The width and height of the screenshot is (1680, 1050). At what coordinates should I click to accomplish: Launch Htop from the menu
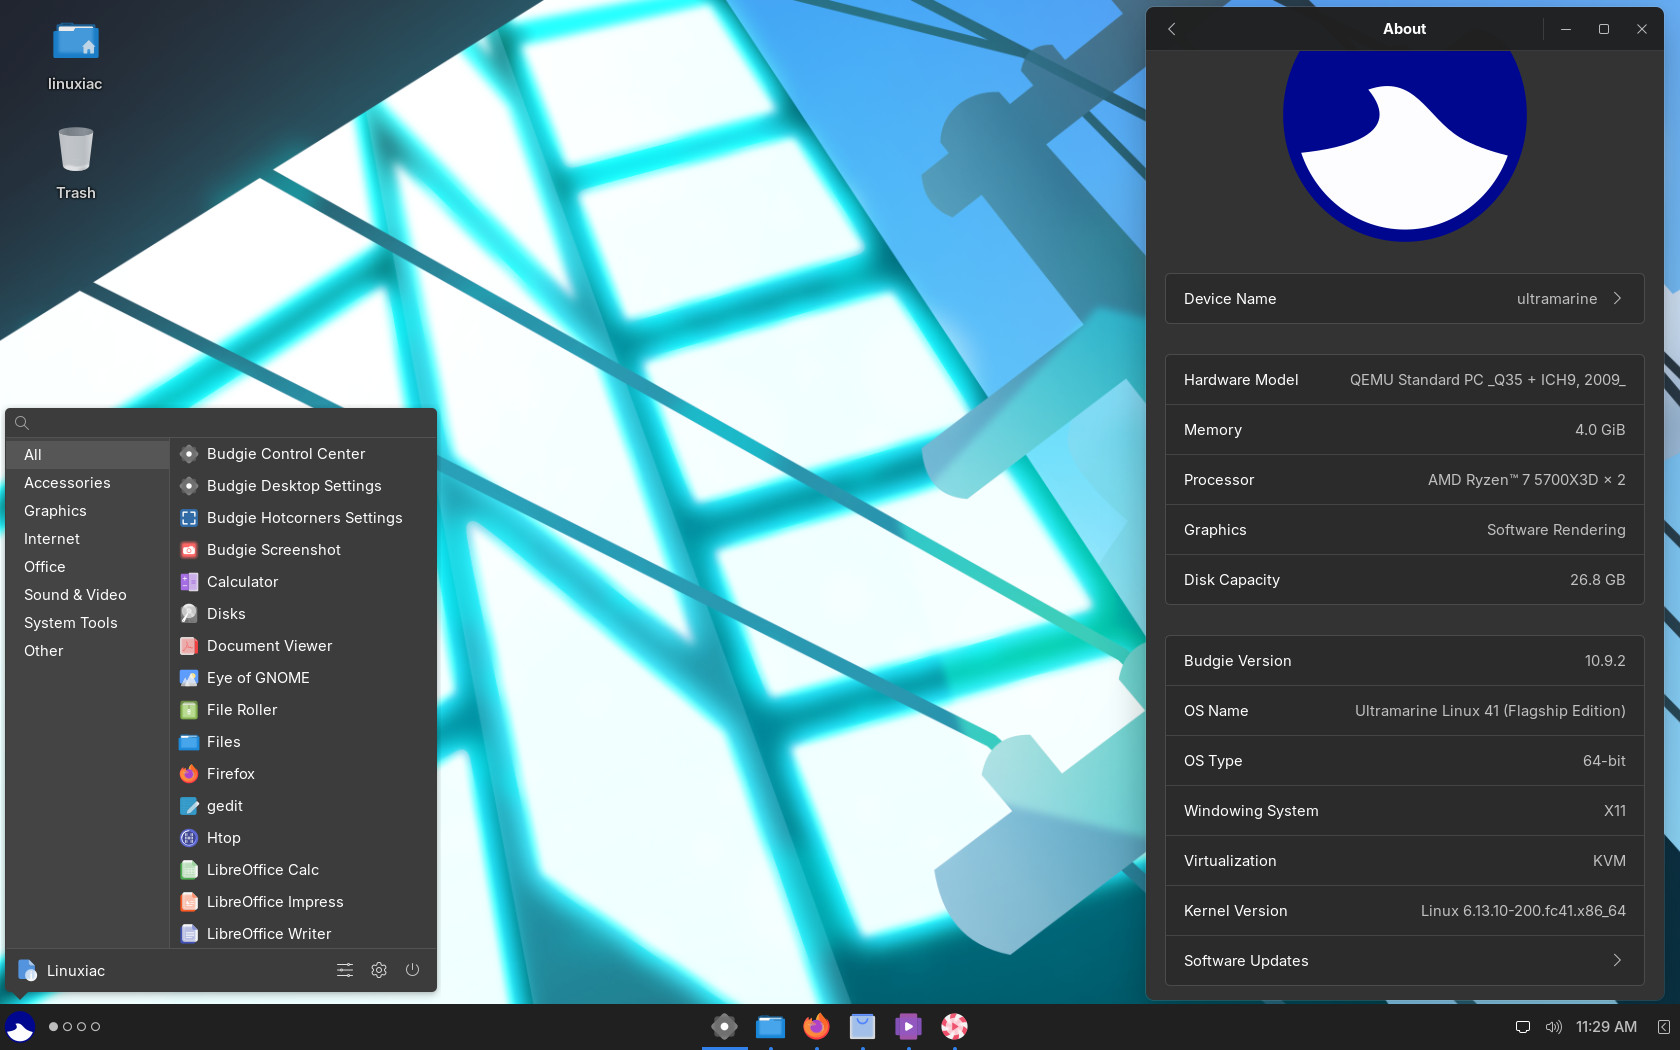303,838
